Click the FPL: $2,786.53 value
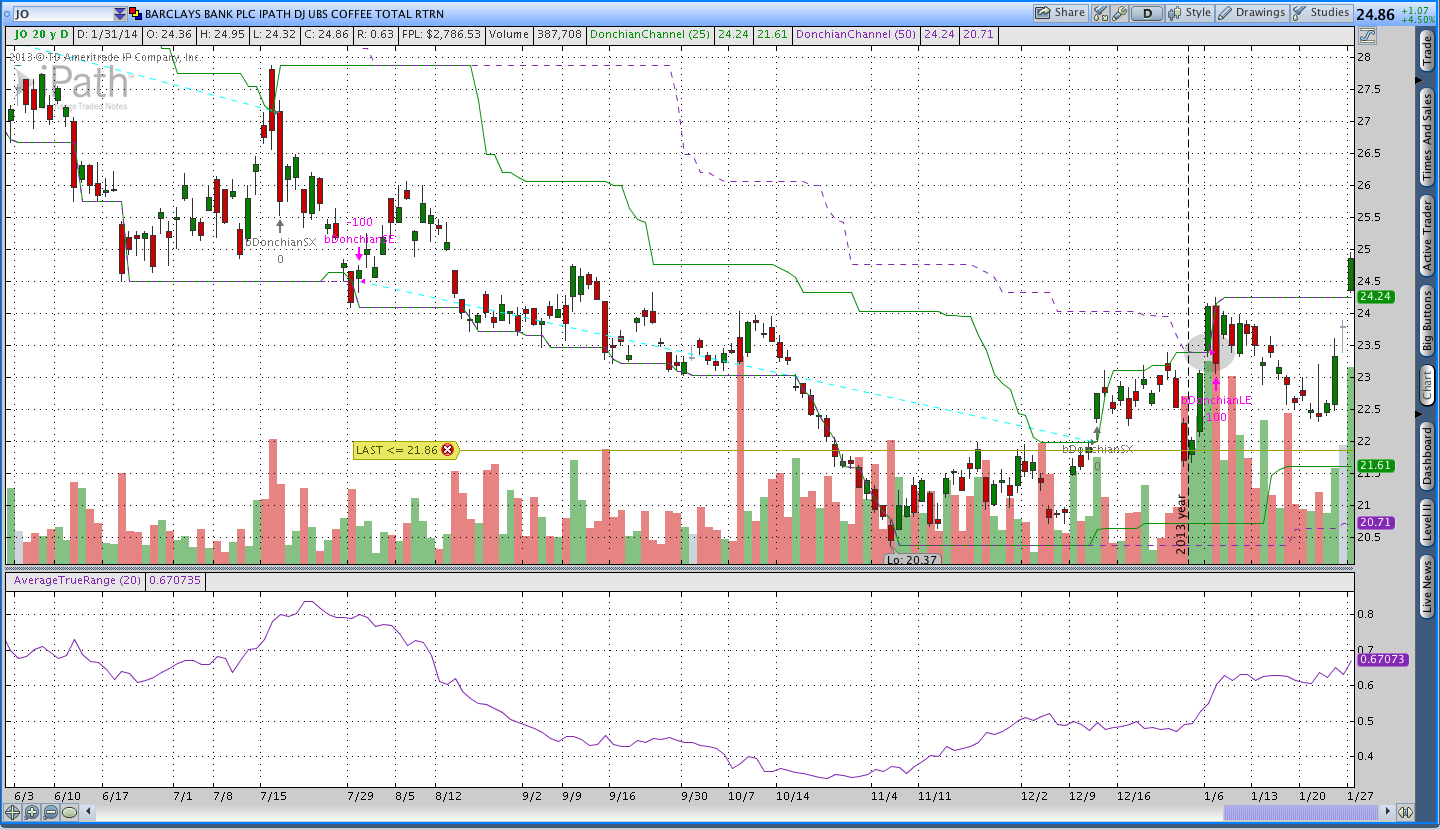1440x830 pixels. (x=441, y=34)
